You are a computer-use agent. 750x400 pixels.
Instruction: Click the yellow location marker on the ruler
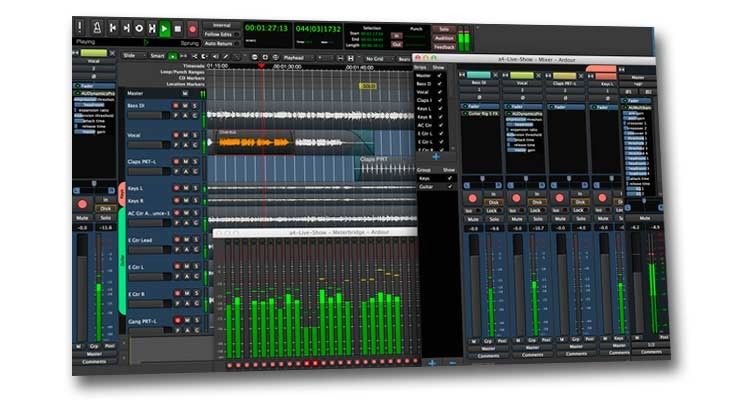pos(367,86)
